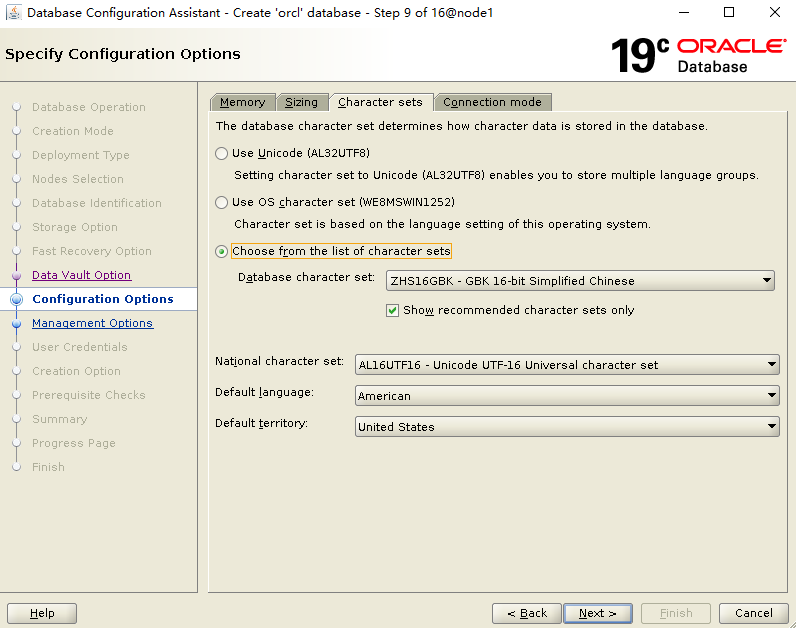Click the Management Options step bullet
796x628 pixels.
pos(17,323)
